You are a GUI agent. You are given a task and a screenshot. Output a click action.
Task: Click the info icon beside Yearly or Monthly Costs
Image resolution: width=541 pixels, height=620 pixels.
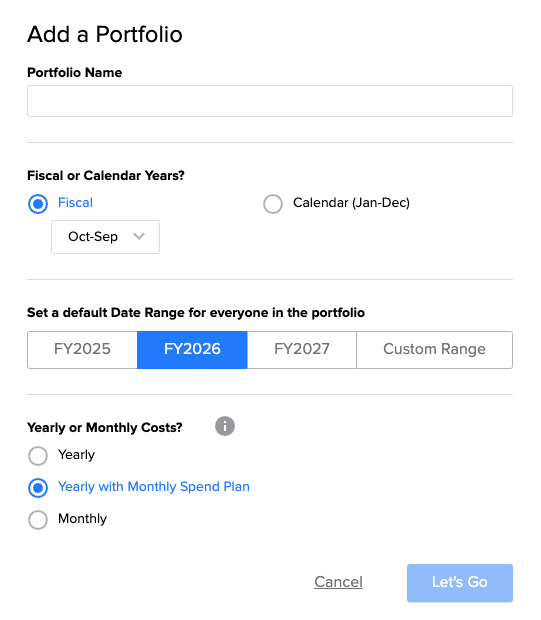pyautogui.click(x=225, y=426)
